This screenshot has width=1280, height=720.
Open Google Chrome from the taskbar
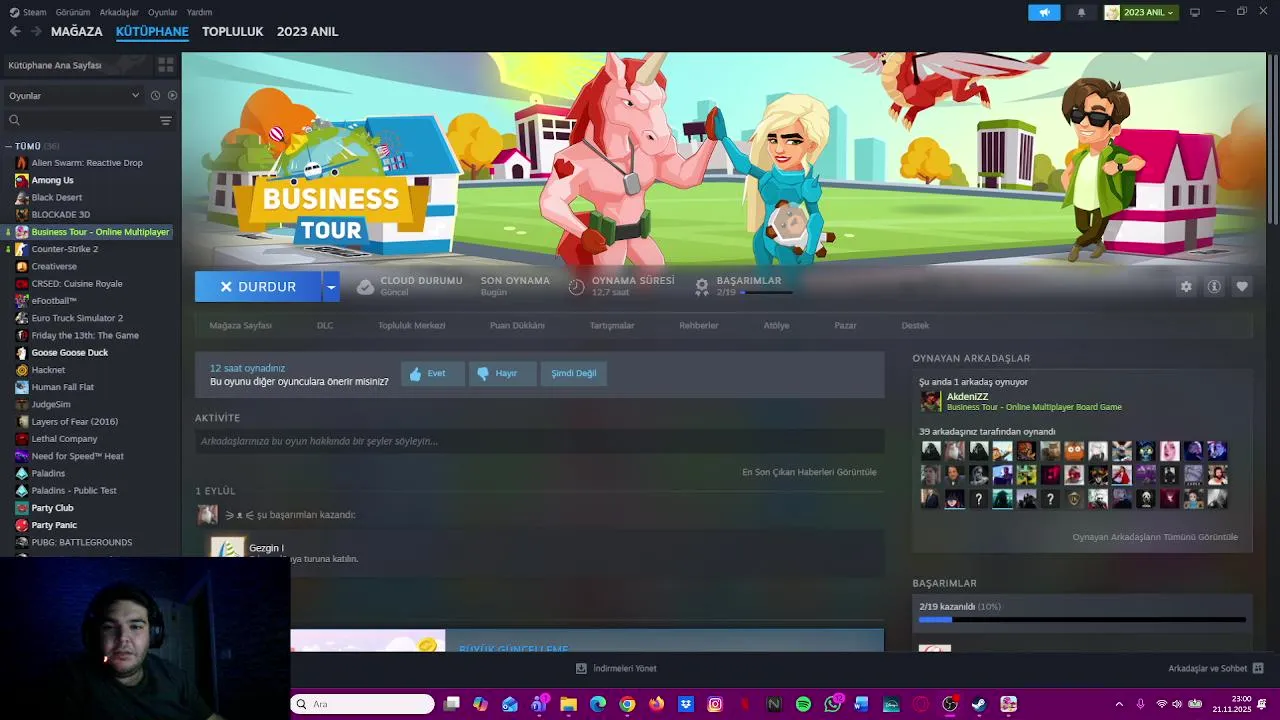627,704
